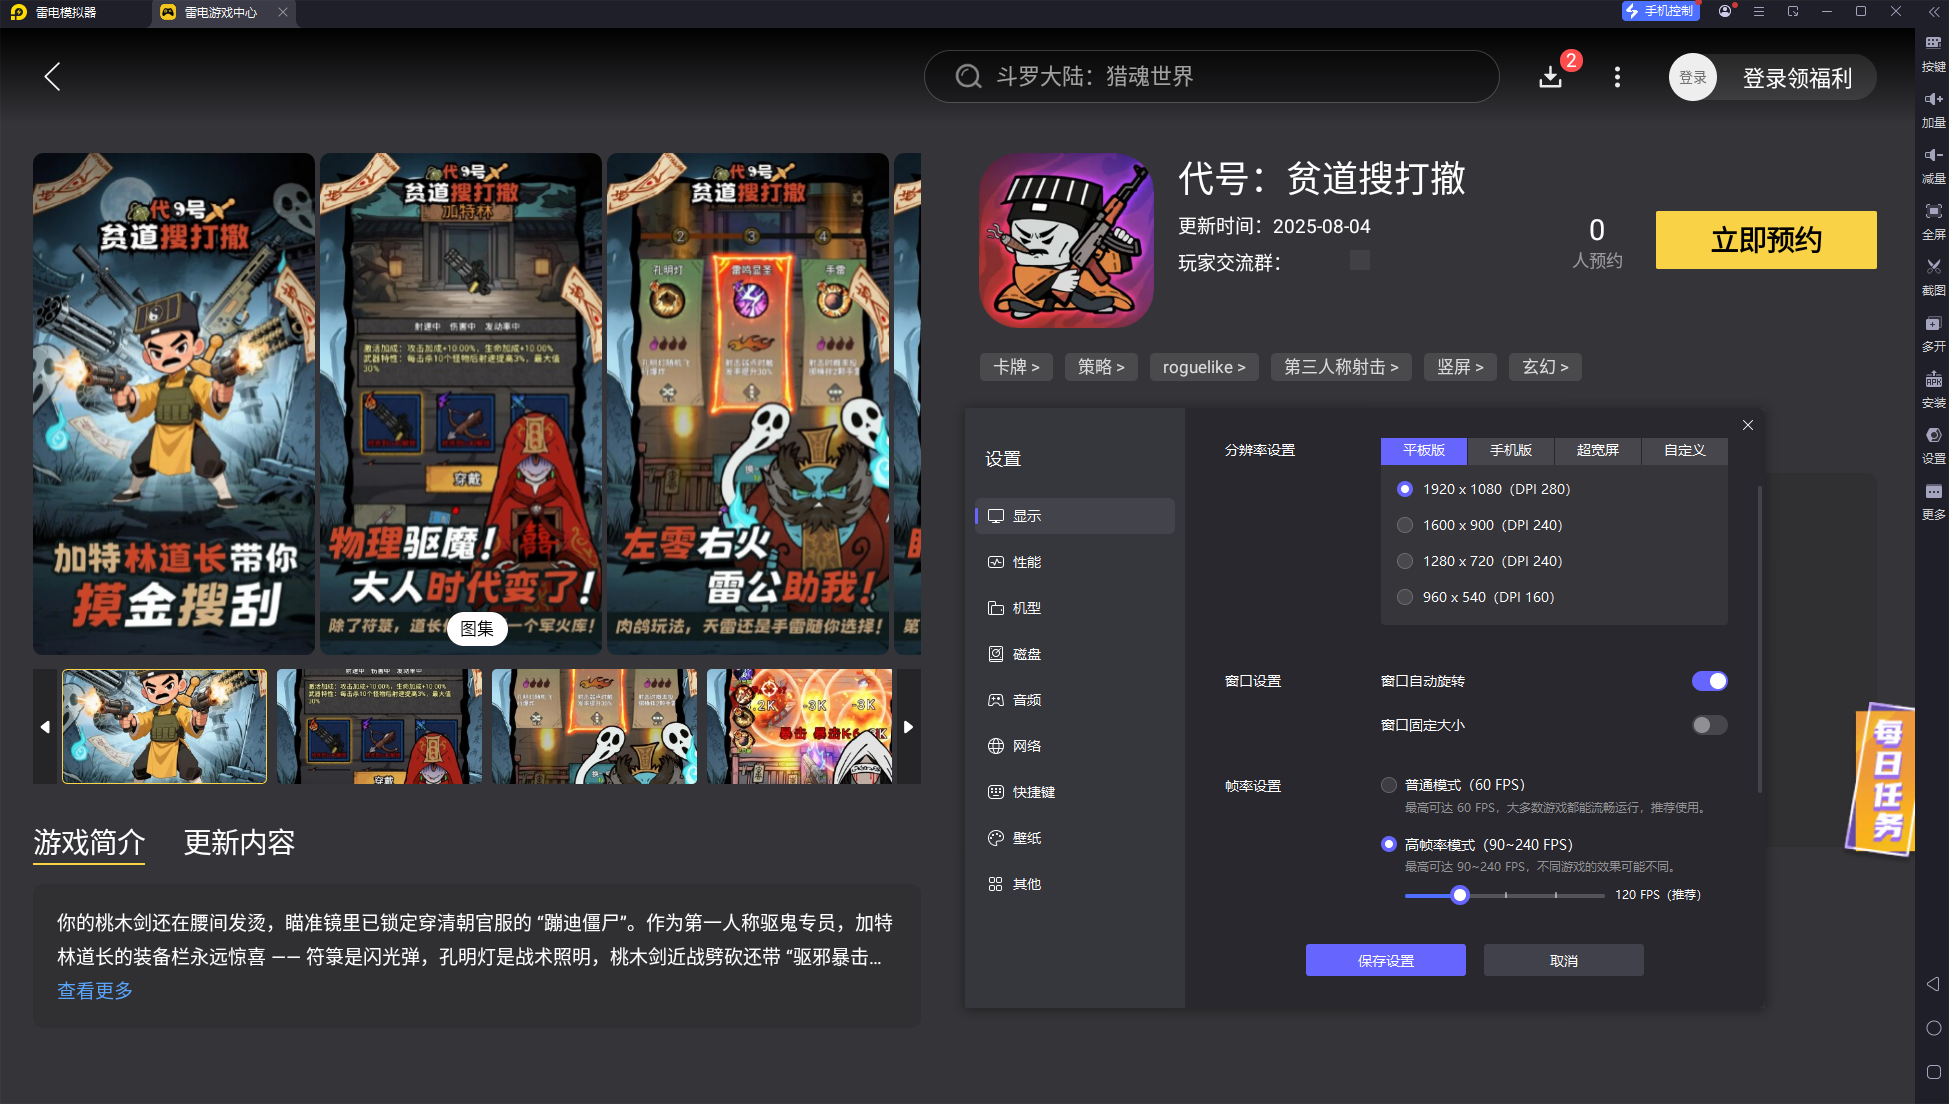The width and height of the screenshot is (1949, 1104).
Task: Select the second screenshot thumbnail
Action: click(379, 727)
